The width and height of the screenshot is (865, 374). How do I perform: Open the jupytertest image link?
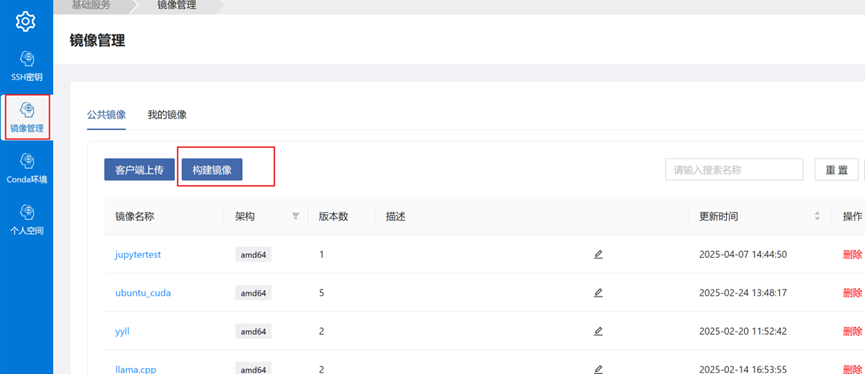tap(138, 255)
